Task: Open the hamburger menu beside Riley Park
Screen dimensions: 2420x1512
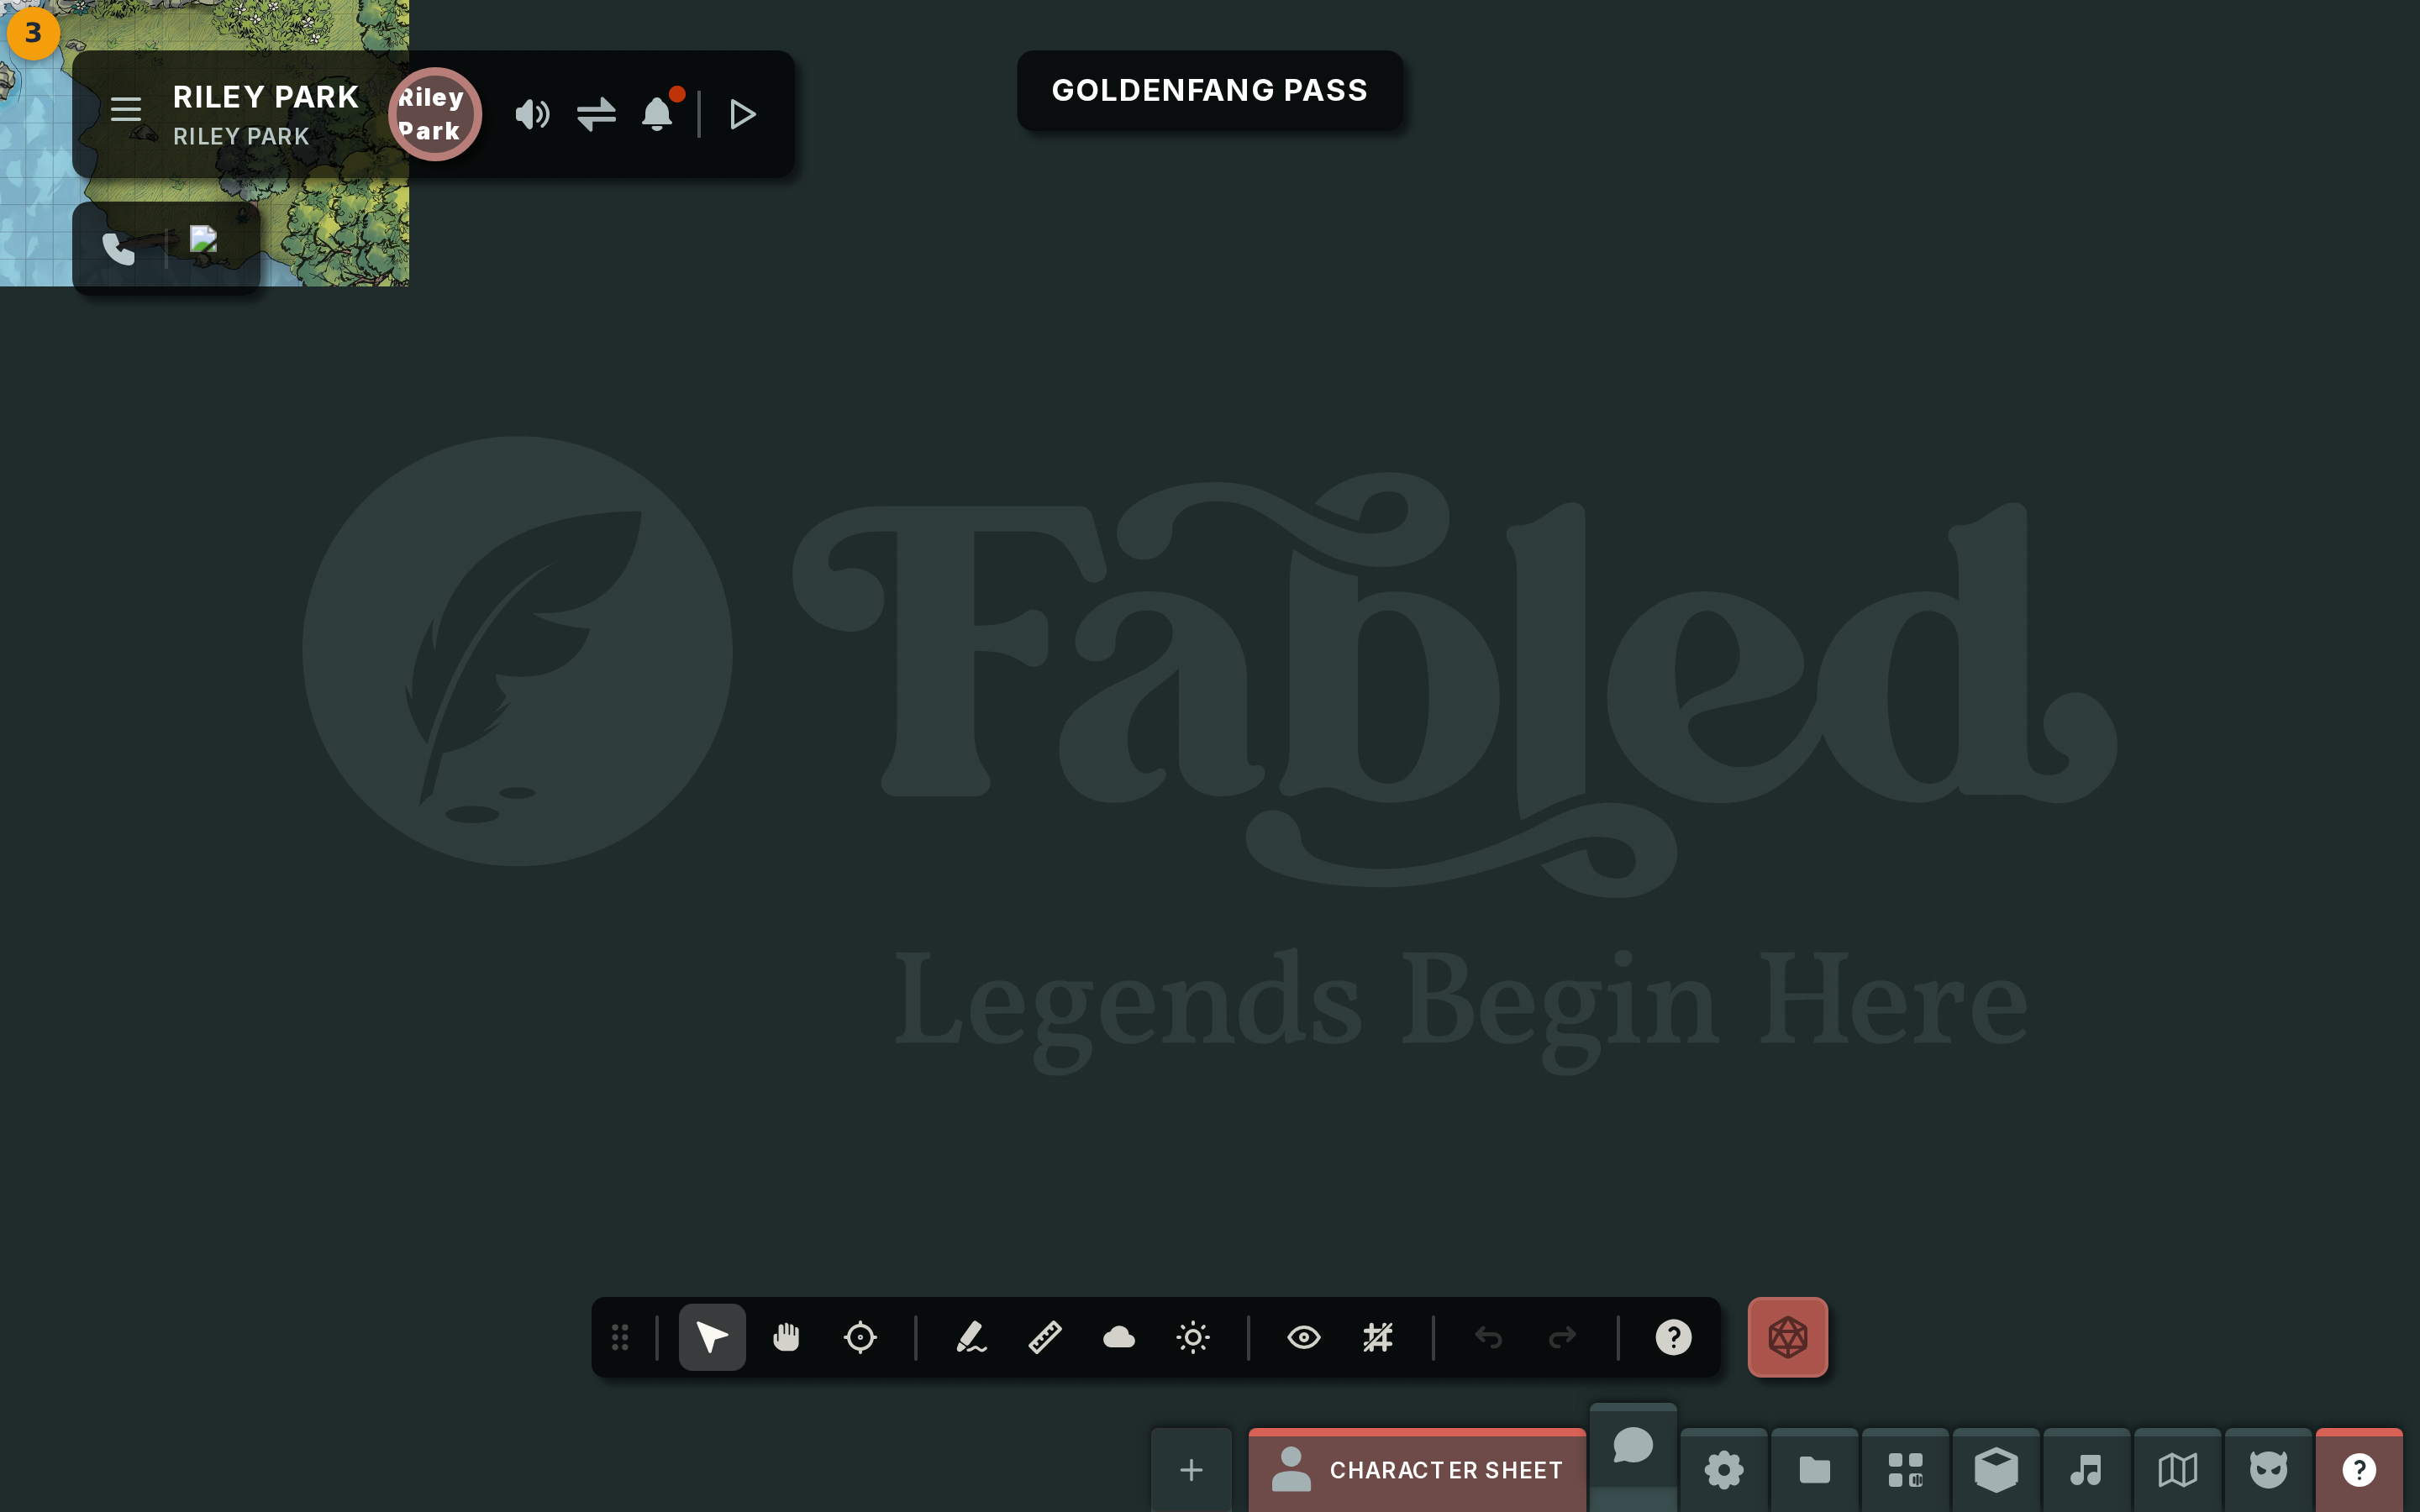Action: pyautogui.click(x=126, y=109)
